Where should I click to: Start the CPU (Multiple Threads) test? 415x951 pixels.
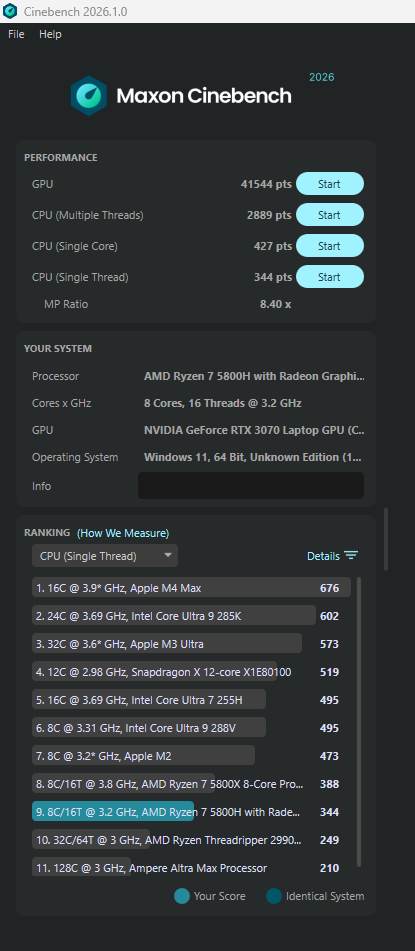click(x=329, y=215)
